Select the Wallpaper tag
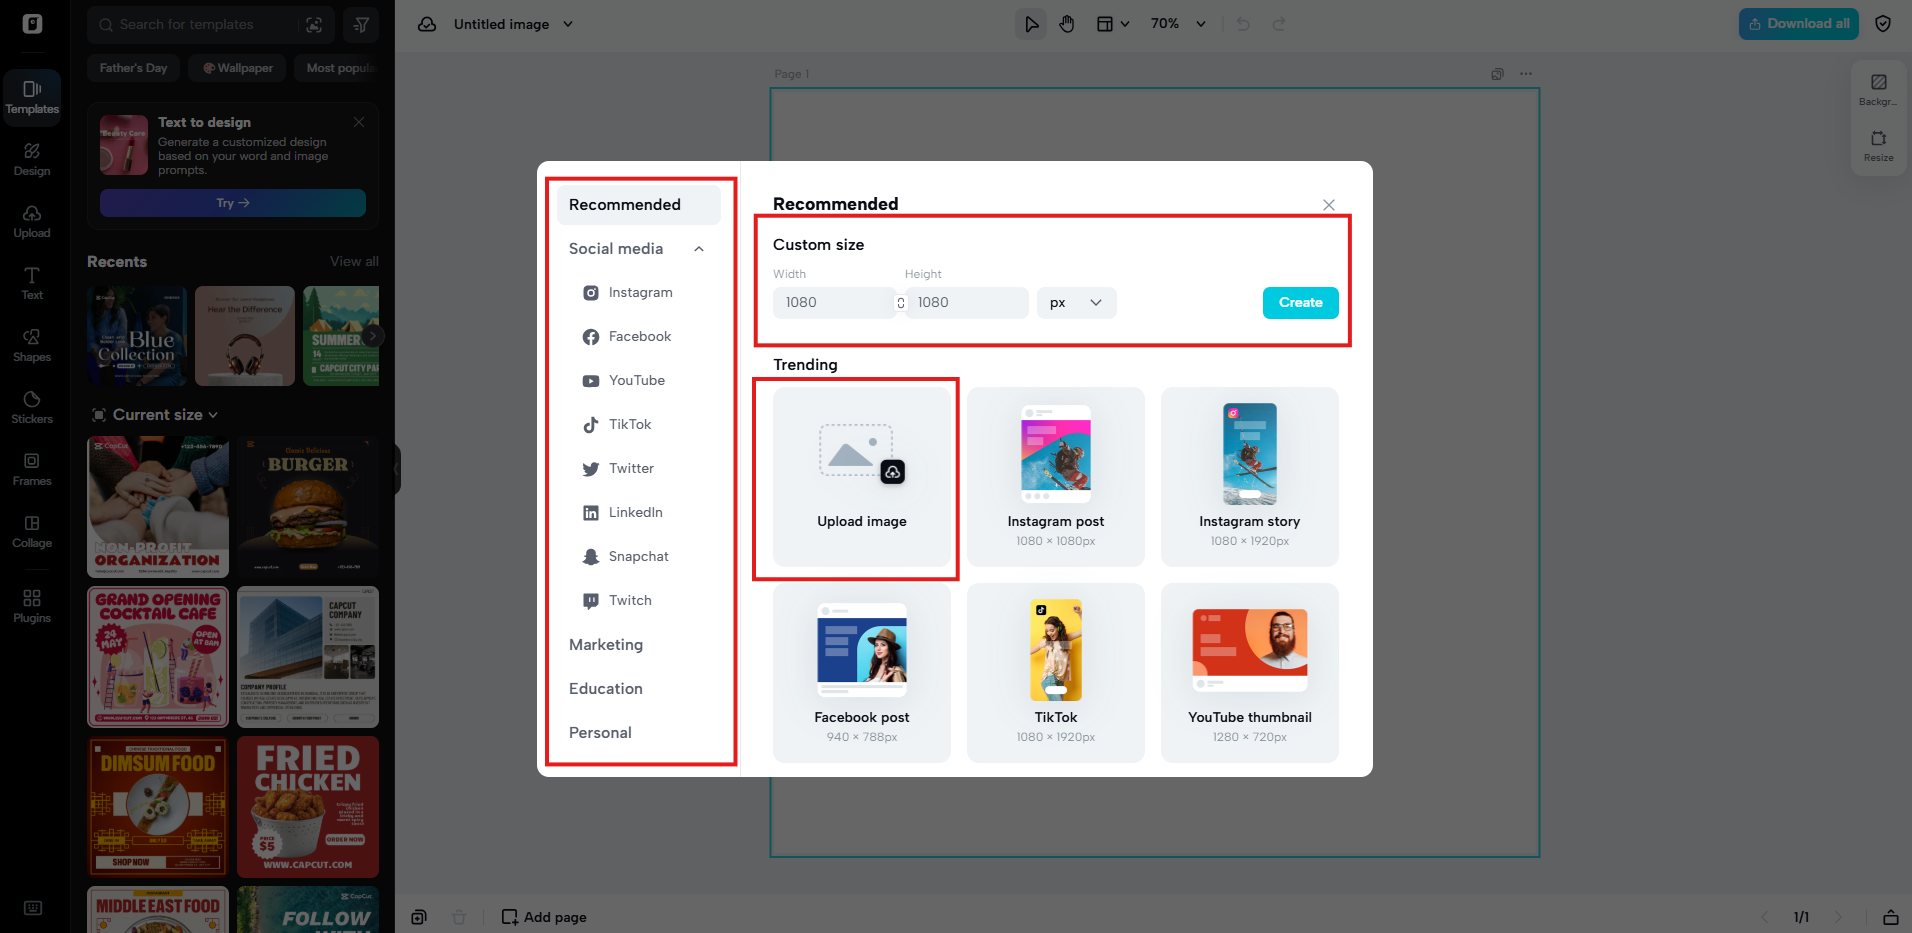This screenshot has height=933, width=1912. click(x=238, y=68)
